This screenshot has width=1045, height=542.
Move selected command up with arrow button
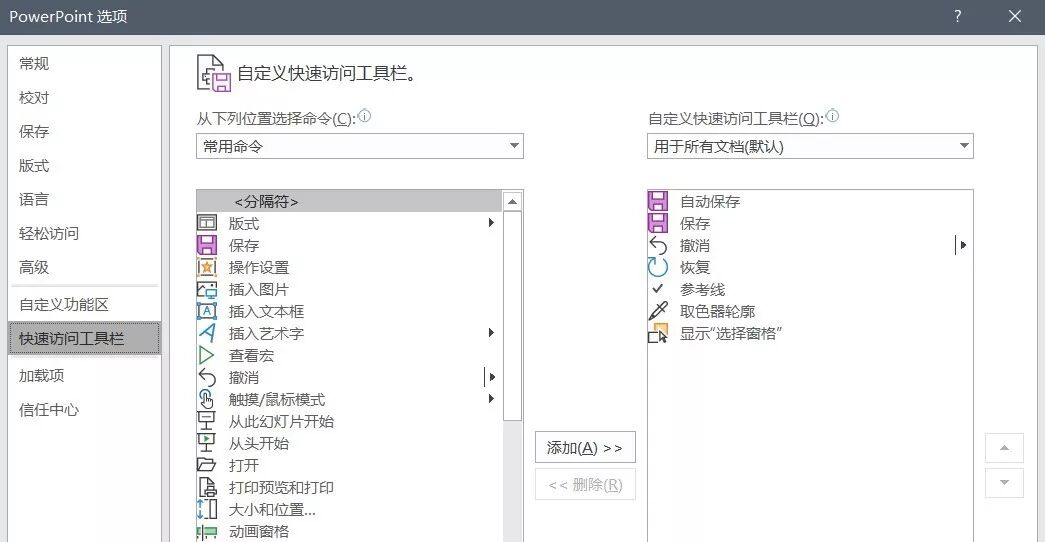tap(1004, 448)
